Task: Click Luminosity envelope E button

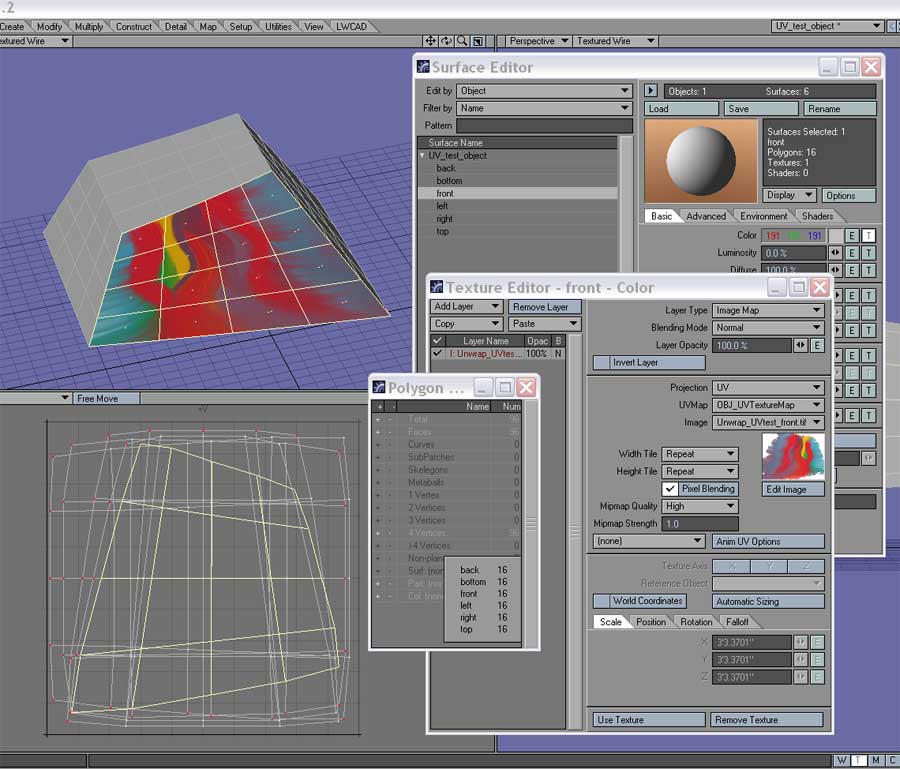Action: coord(852,253)
